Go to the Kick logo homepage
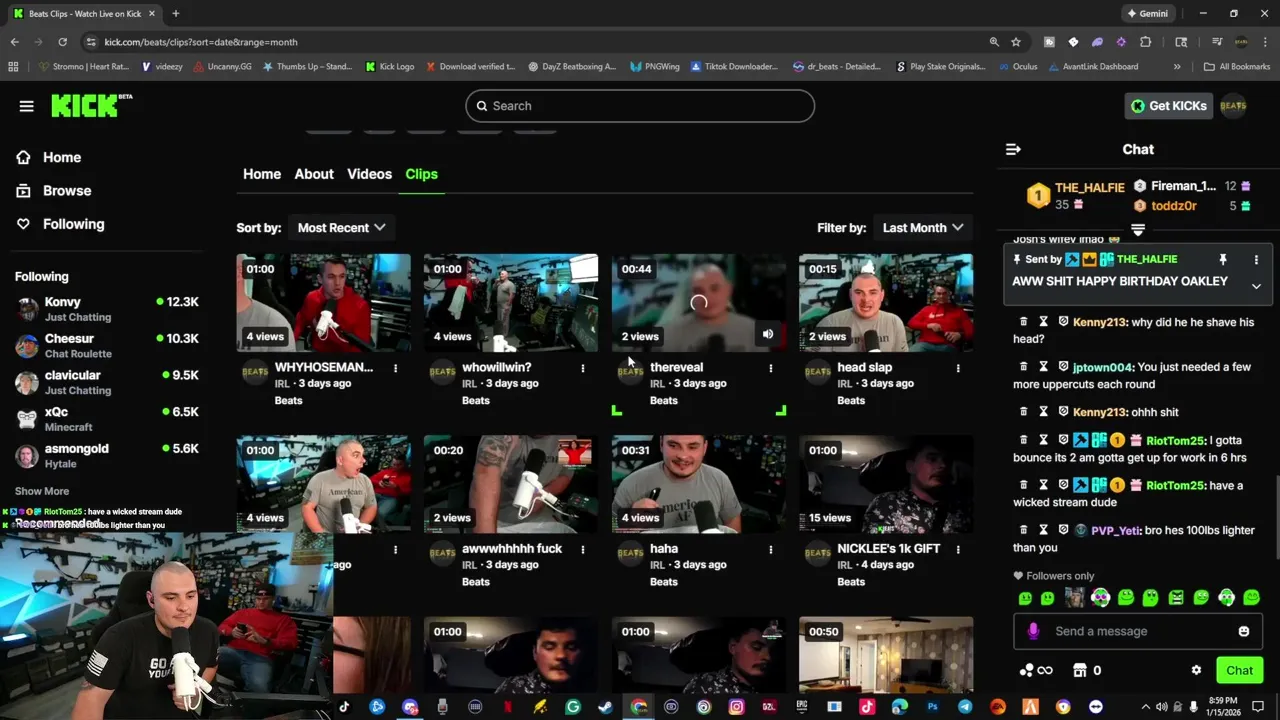The height and width of the screenshot is (720, 1280). (91, 105)
